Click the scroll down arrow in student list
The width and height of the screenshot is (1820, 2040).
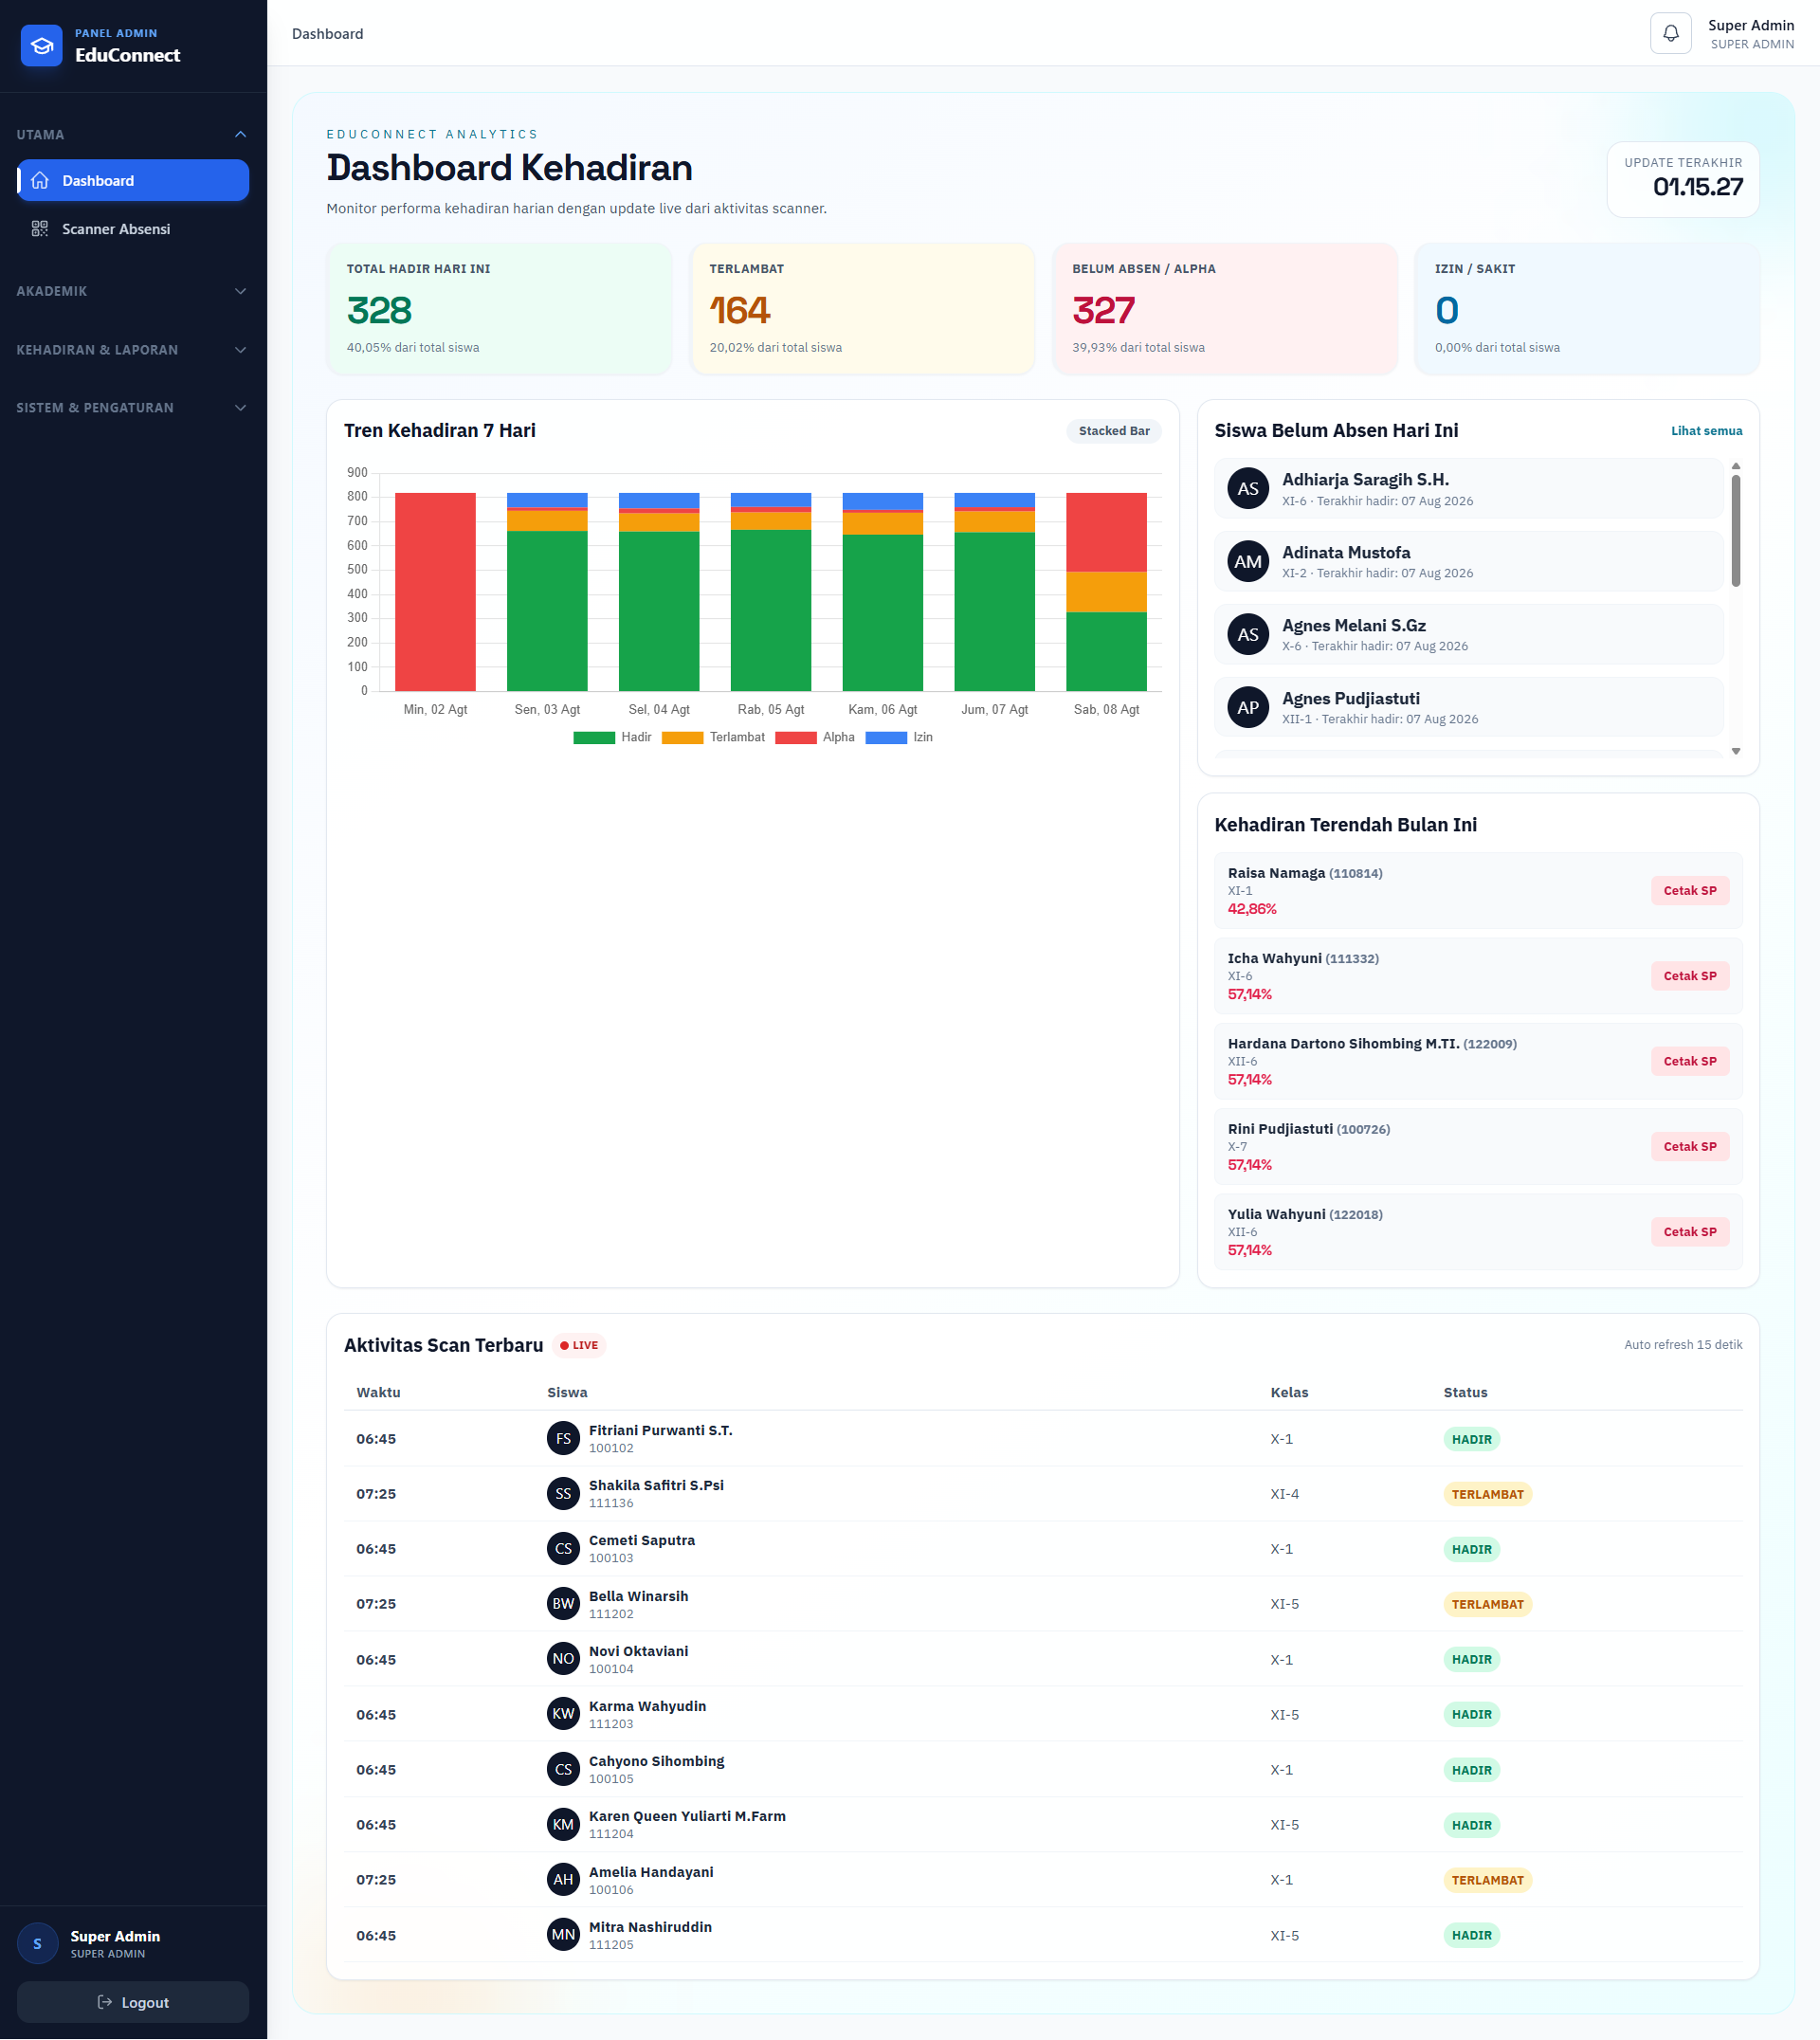point(1736,751)
